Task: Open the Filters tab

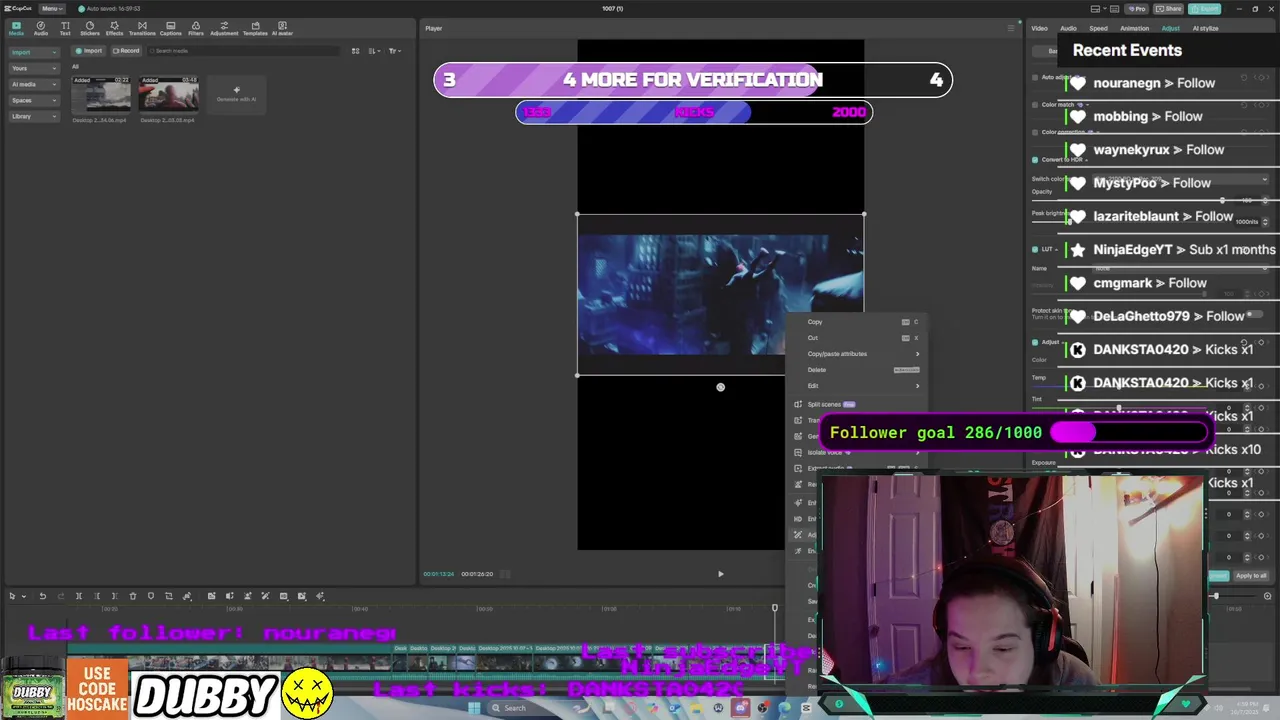Action: tap(196, 28)
